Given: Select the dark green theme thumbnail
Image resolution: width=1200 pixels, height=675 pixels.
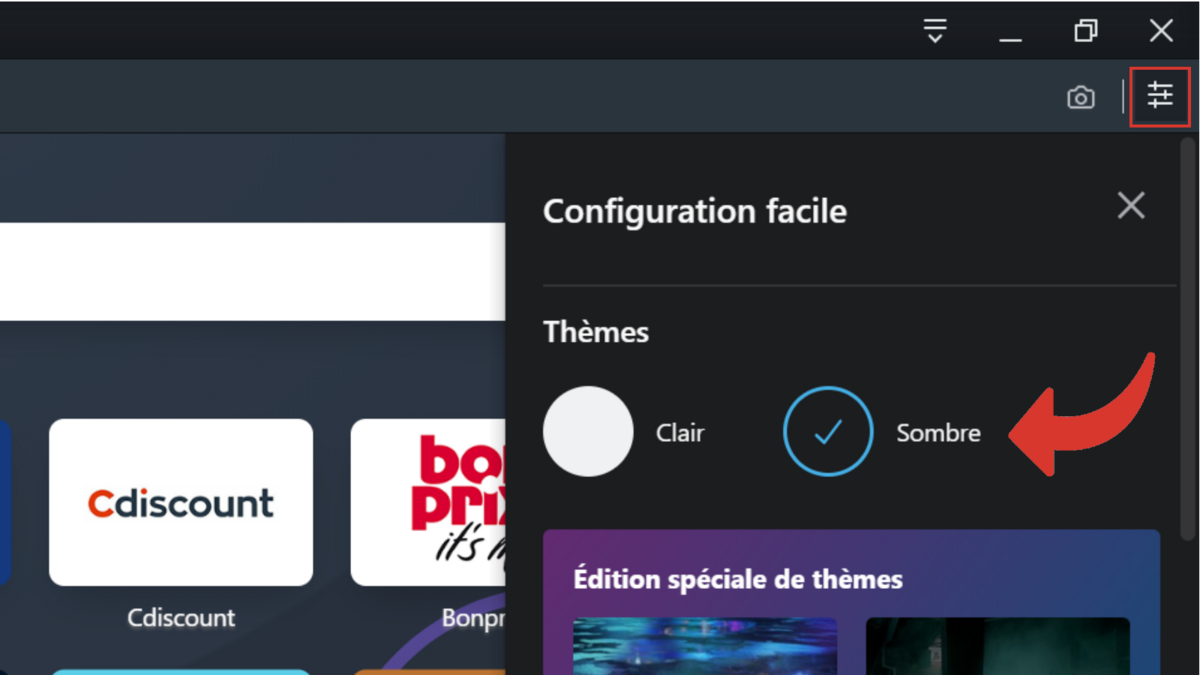Looking at the screenshot, I should [998, 646].
